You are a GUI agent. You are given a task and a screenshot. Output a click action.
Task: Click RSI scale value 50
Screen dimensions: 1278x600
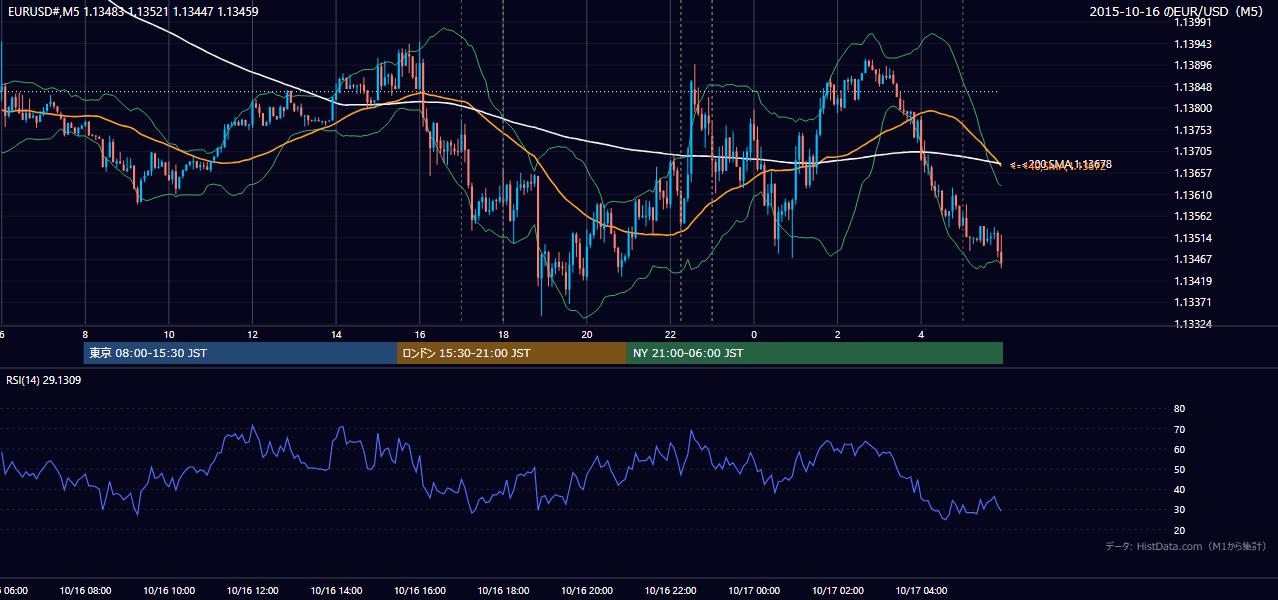(1179, 469)
